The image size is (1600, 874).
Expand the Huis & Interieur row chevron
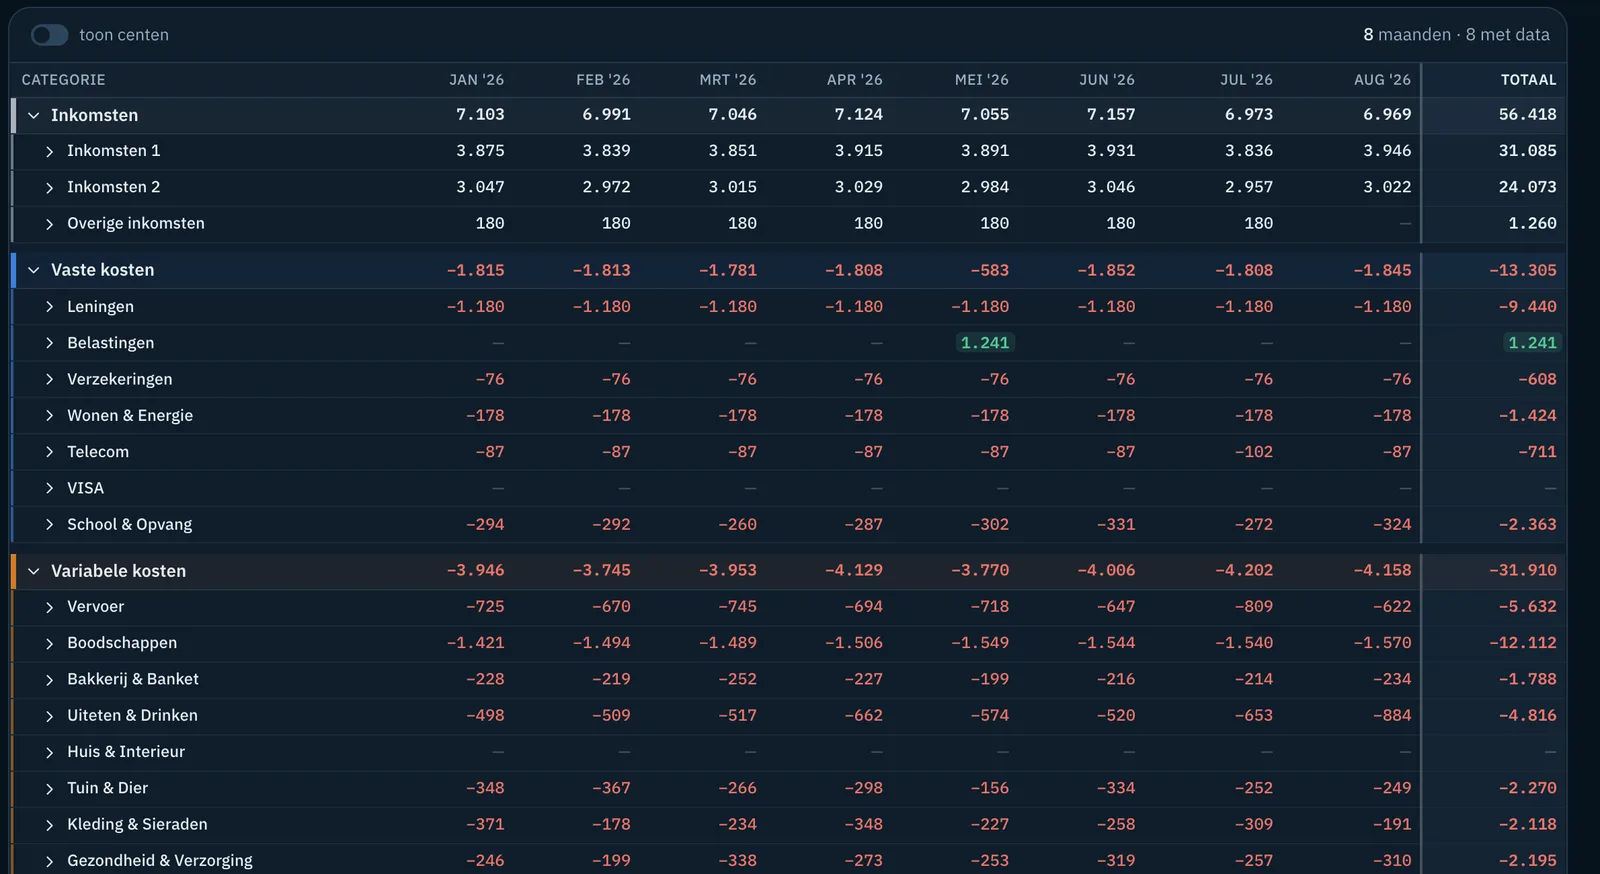click(x=50, y=753)
